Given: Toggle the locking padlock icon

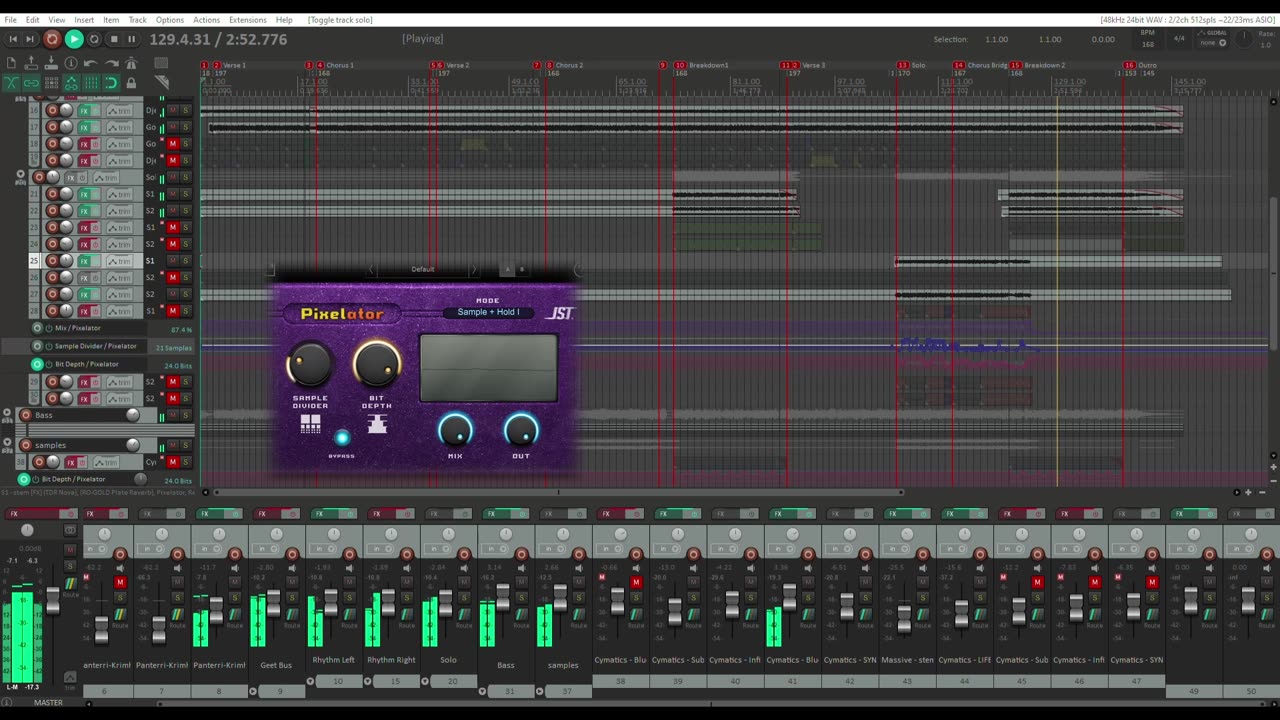Looking at the screenshot, I should pos(130,83).
